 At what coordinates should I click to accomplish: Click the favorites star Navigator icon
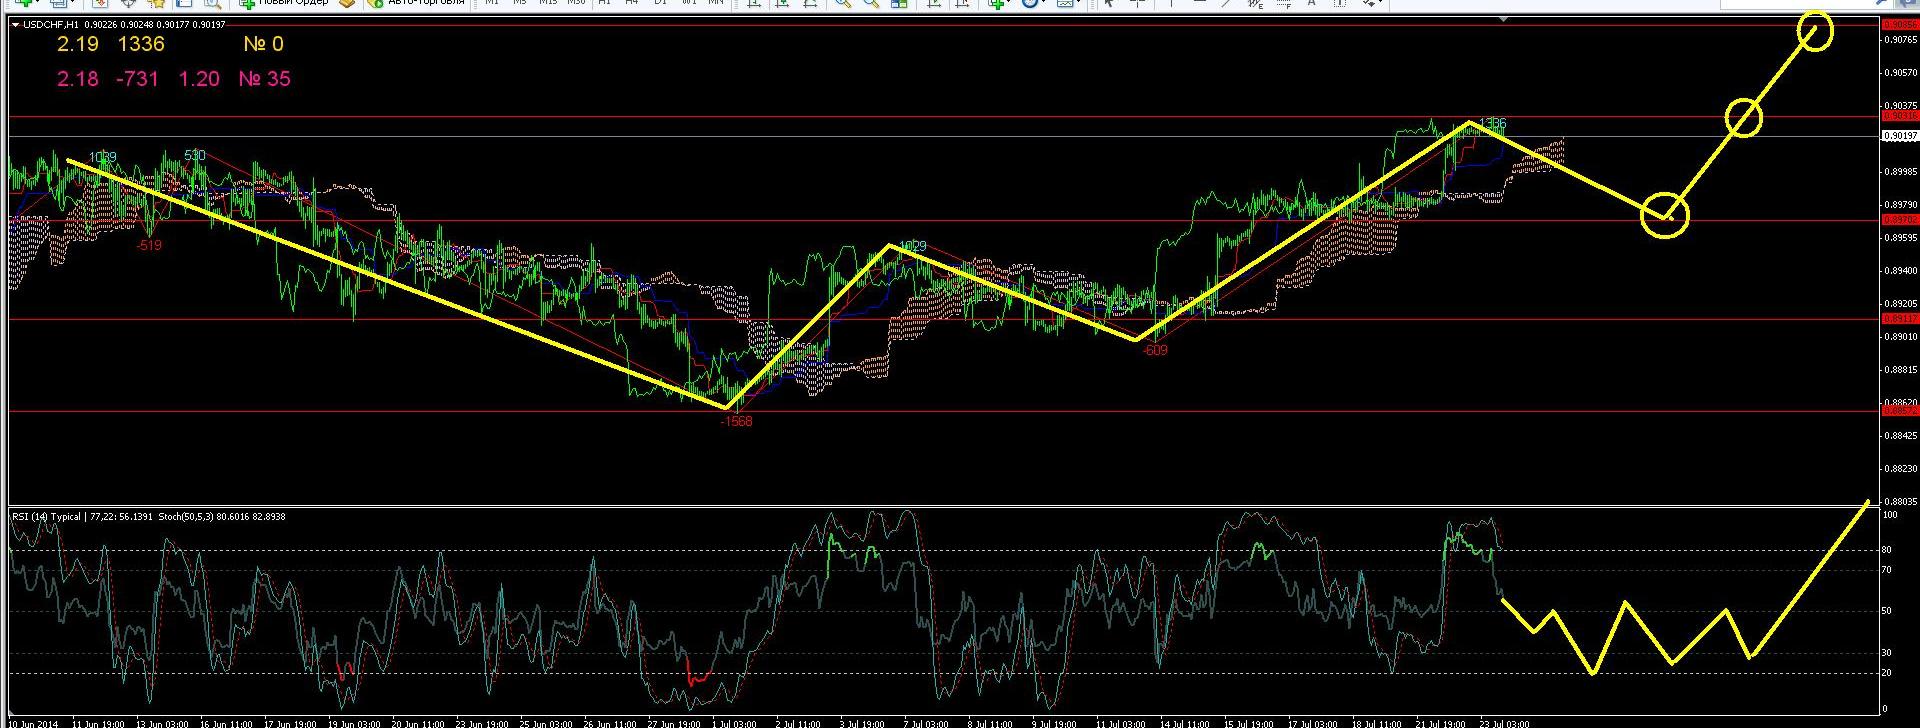pos(157,3)
